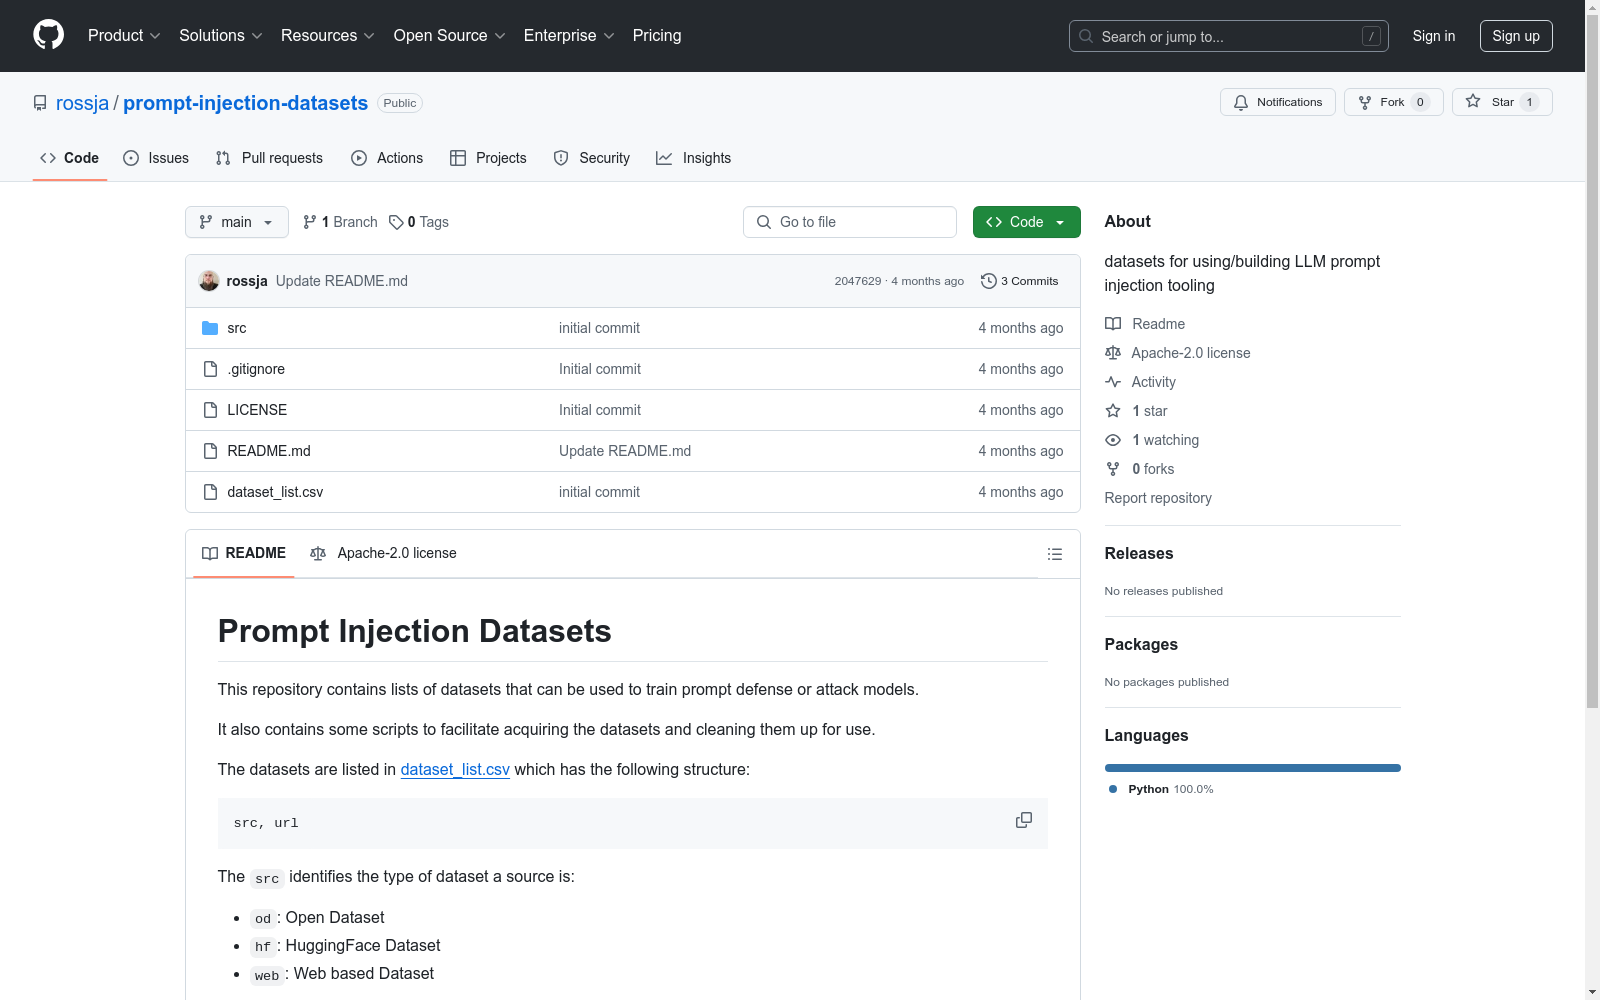Open the Insights tab
The width and height of the screenshot is (1600, 1000).
(694, 158)
